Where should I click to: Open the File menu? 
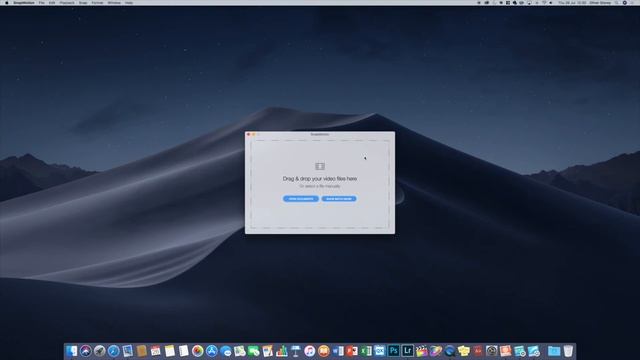click(42, 3)
